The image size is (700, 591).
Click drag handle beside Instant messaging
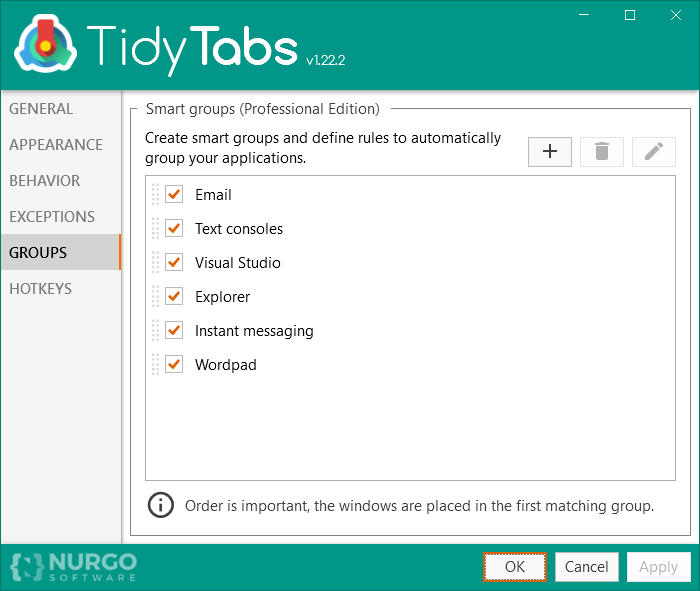155,330
